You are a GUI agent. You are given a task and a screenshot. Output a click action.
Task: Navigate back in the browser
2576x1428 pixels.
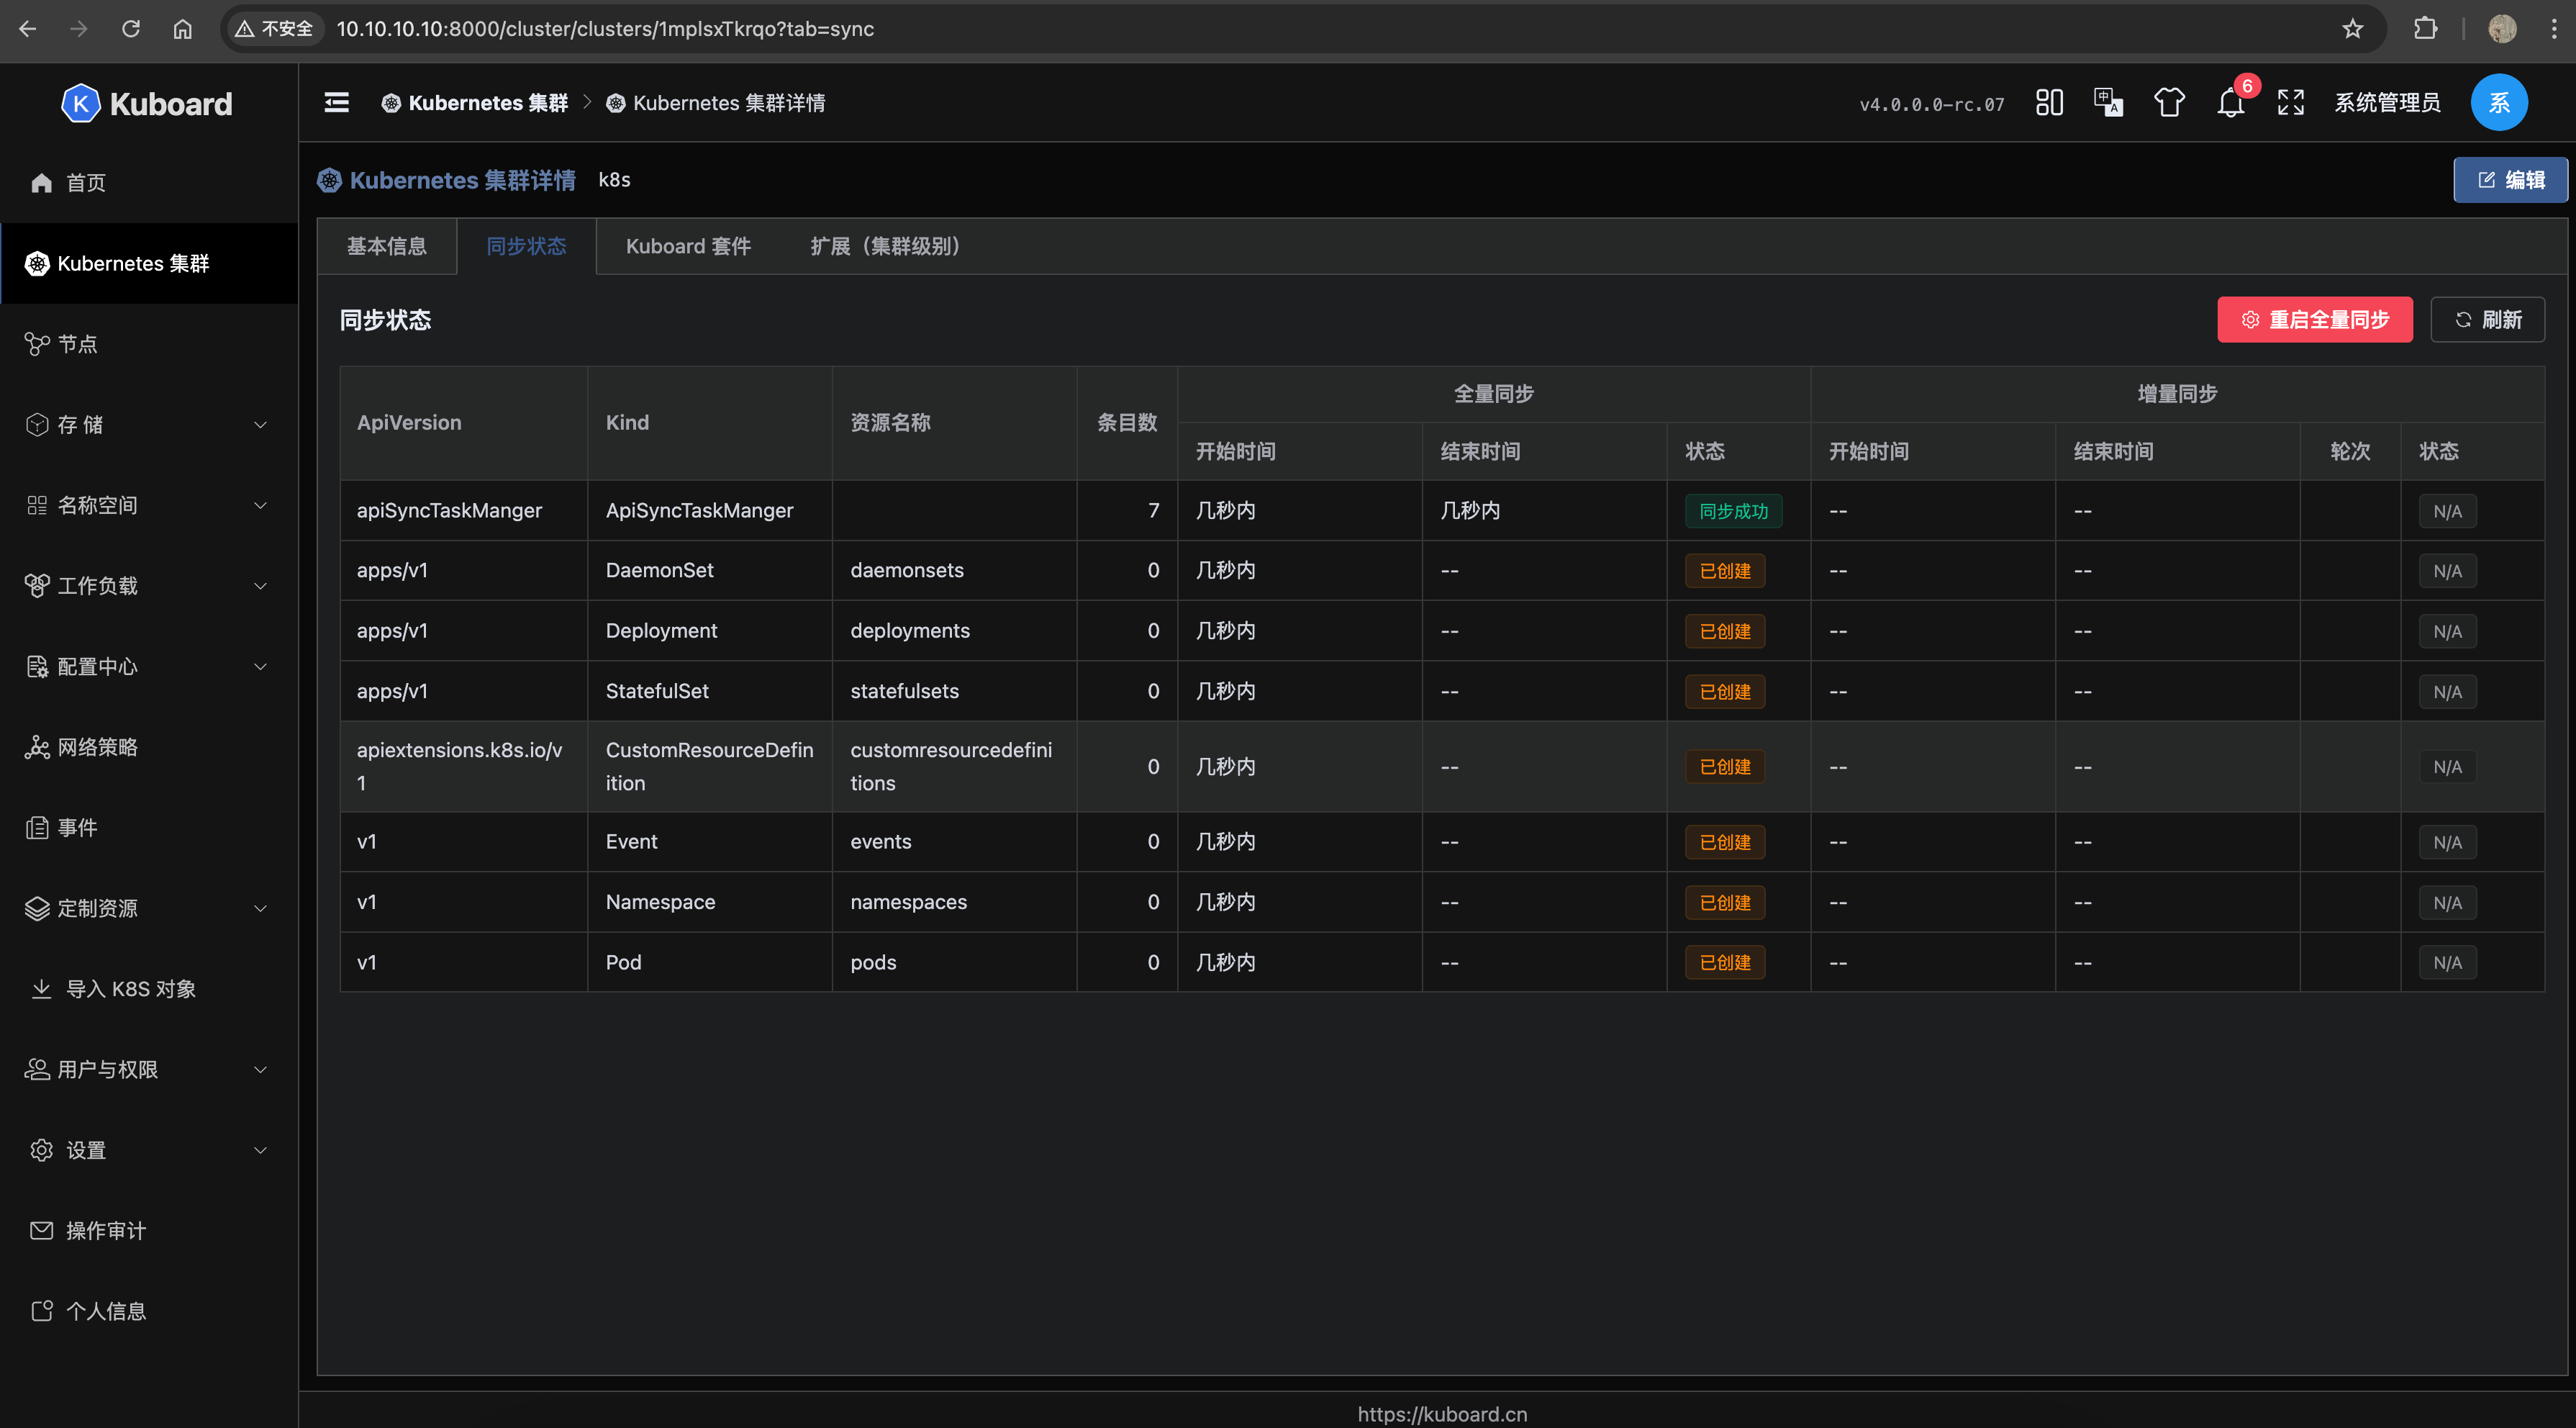click(x=28, y=29)
